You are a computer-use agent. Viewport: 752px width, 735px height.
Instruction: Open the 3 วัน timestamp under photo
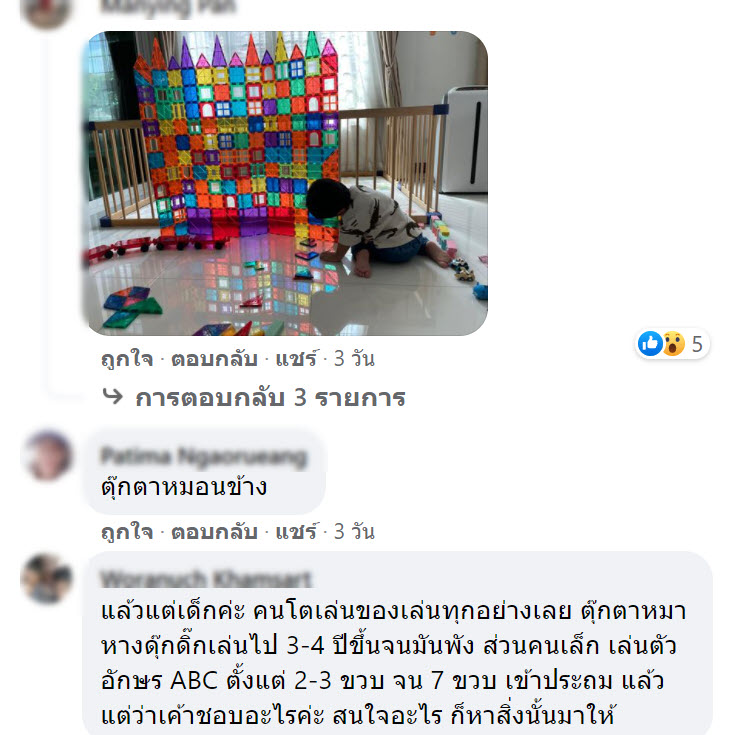click(354, 359)
